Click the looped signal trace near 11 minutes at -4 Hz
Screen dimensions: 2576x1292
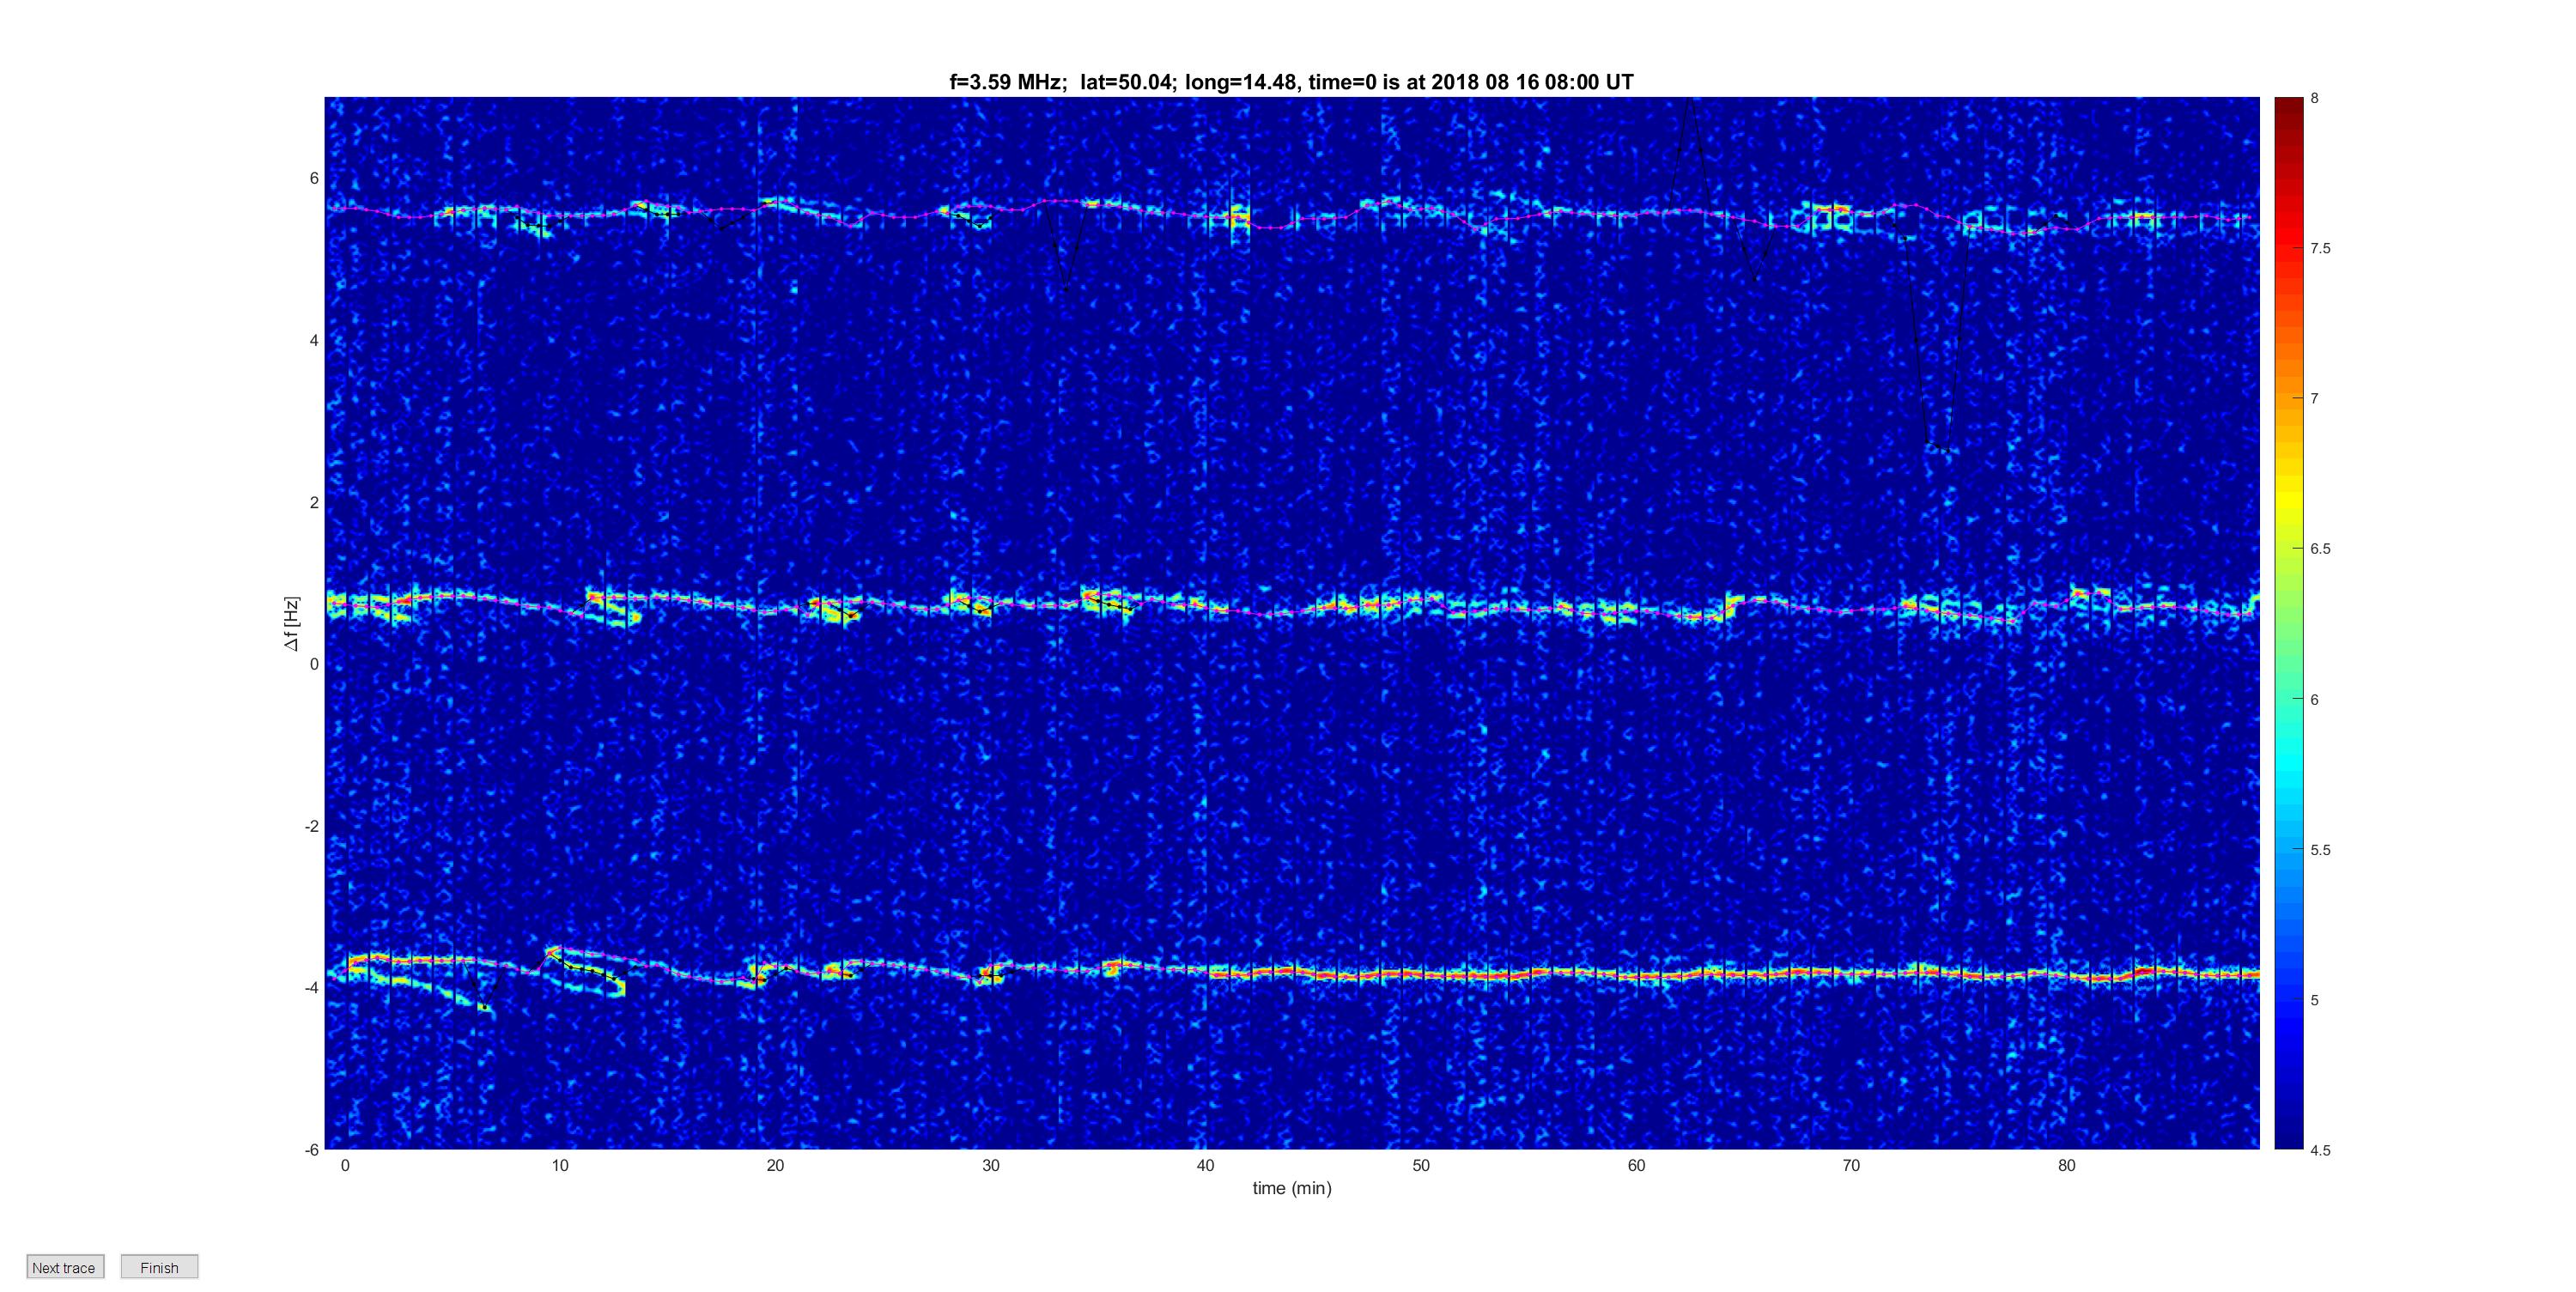585,971
